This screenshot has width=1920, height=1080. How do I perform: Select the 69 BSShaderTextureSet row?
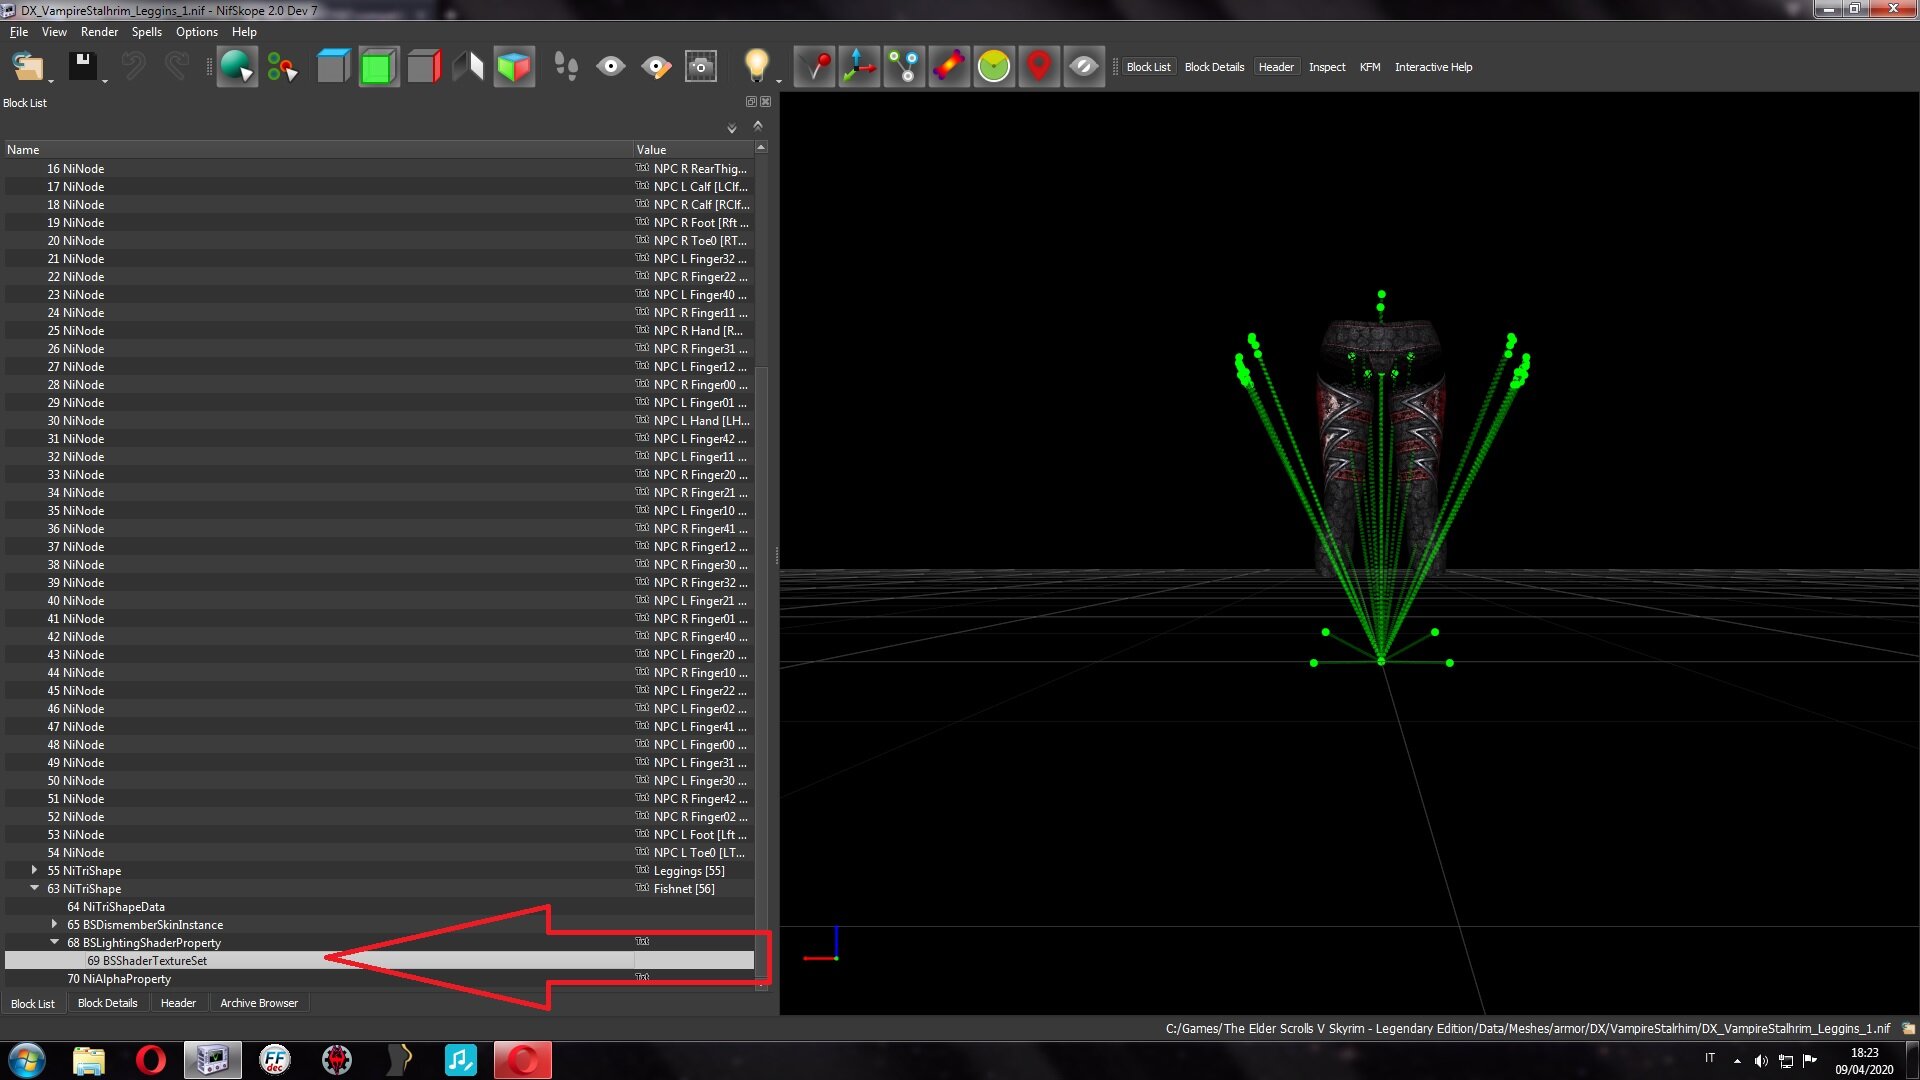point(379,961)
